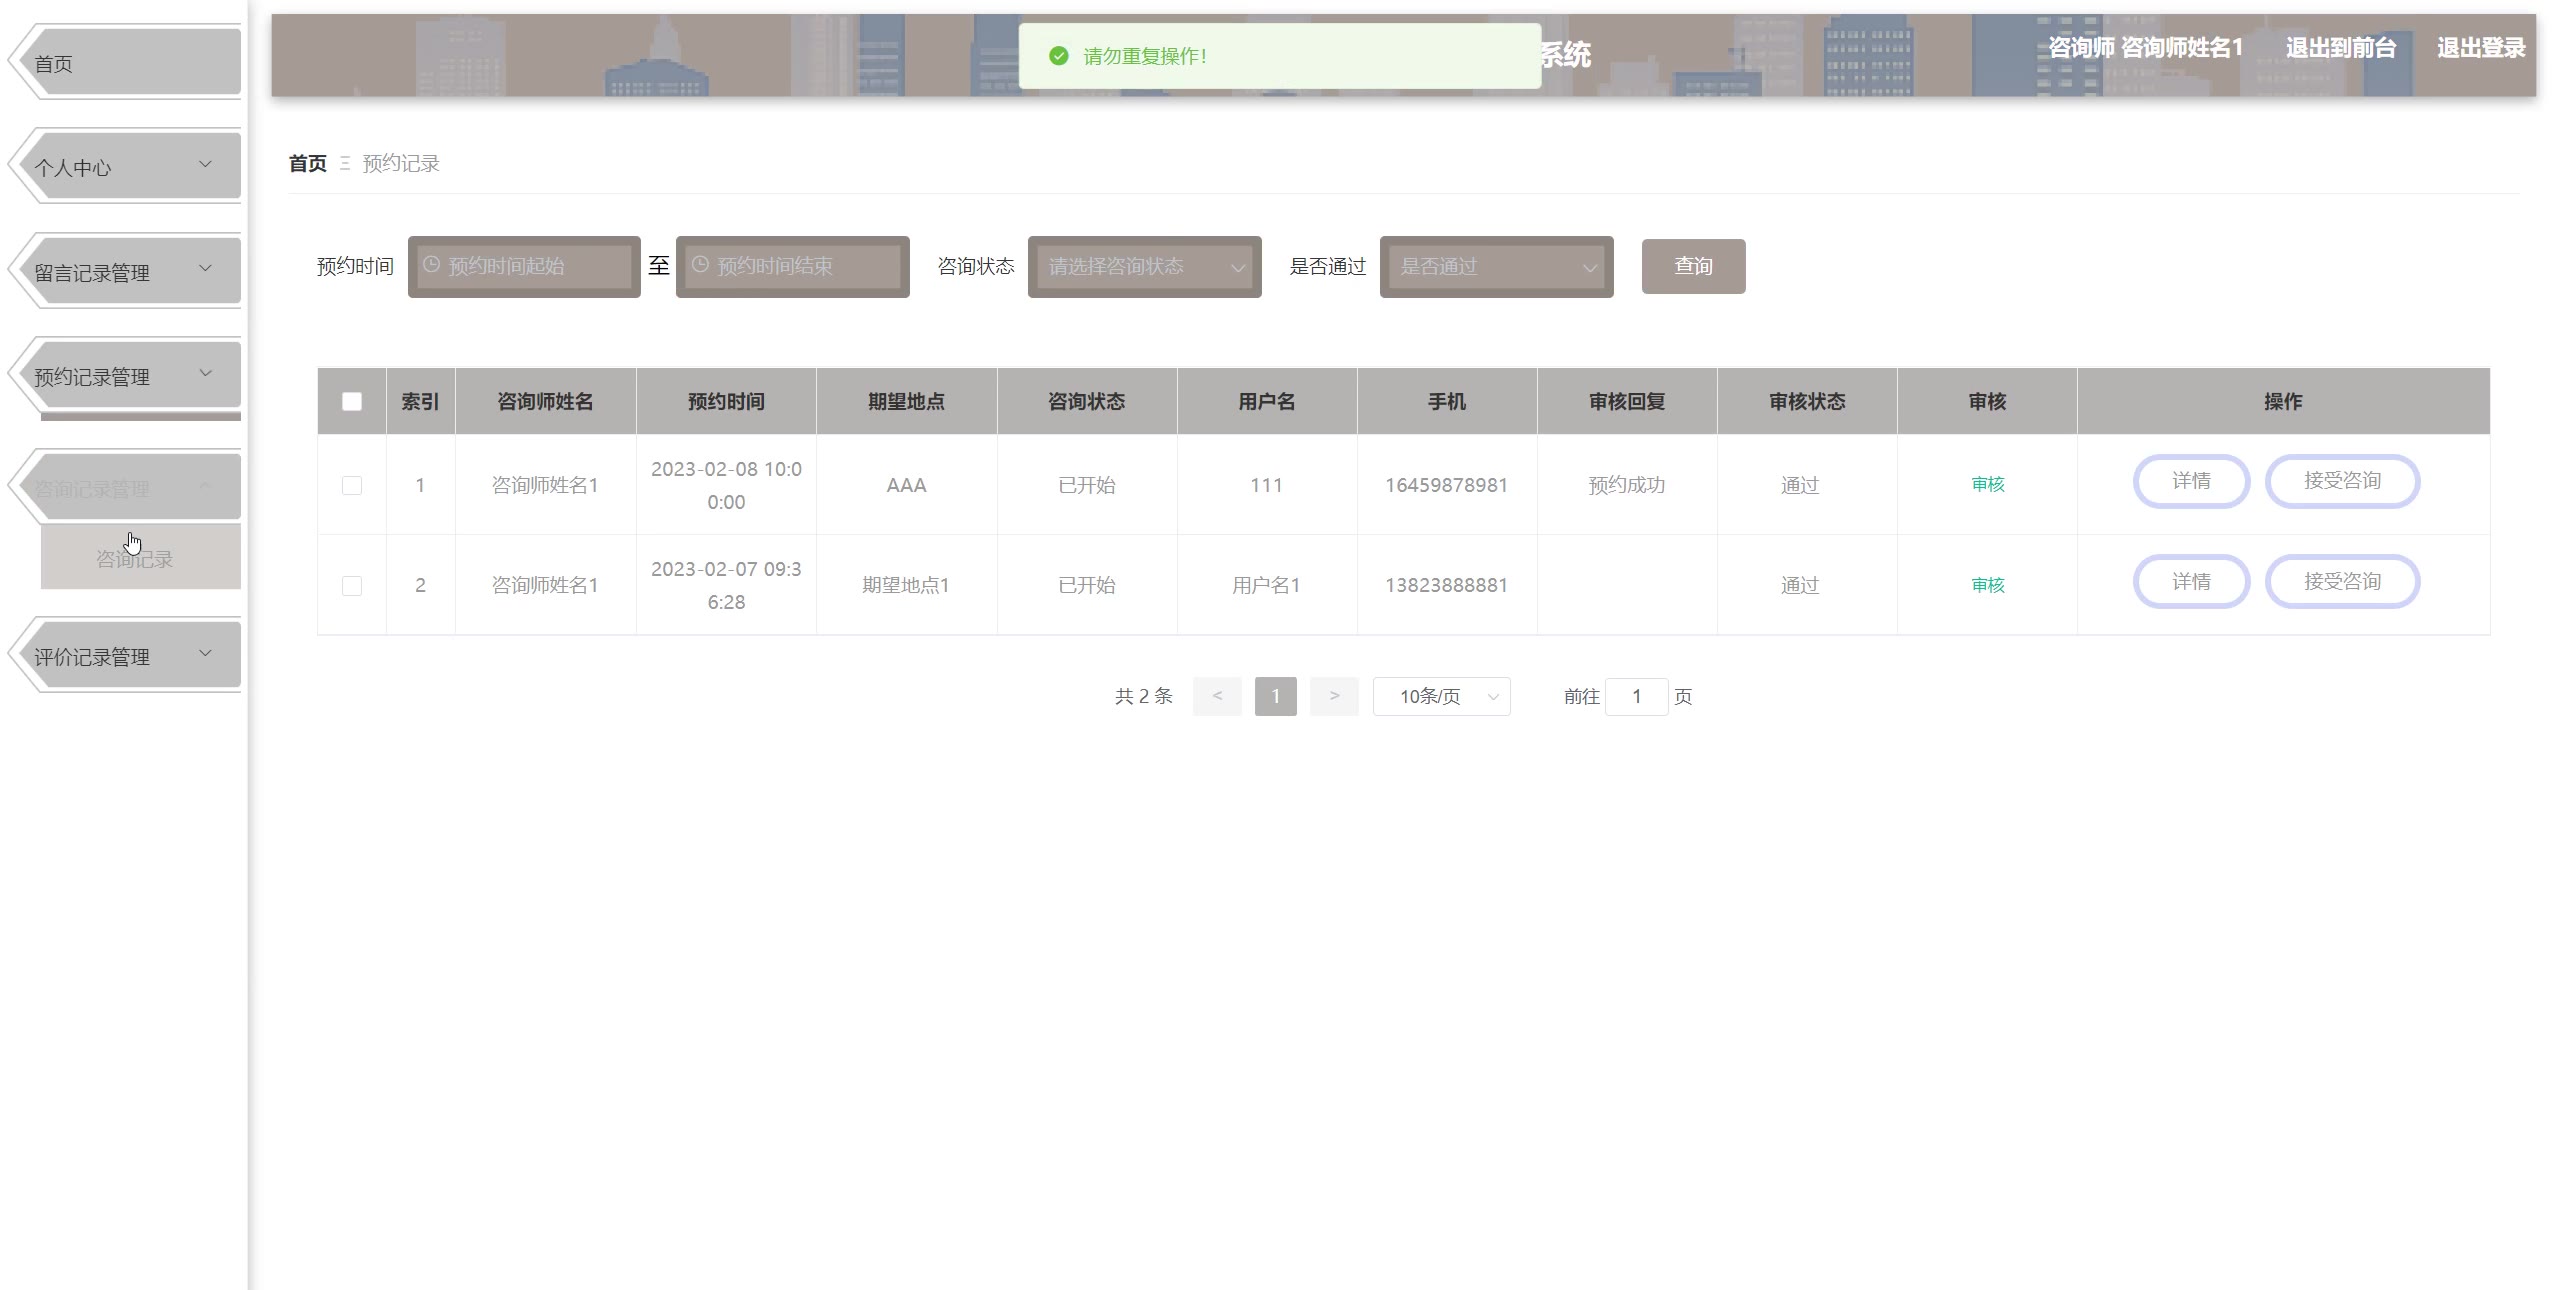Click 接受咨询 for row 1
Viewport: 2558px width, 1290px height.
2341,481
